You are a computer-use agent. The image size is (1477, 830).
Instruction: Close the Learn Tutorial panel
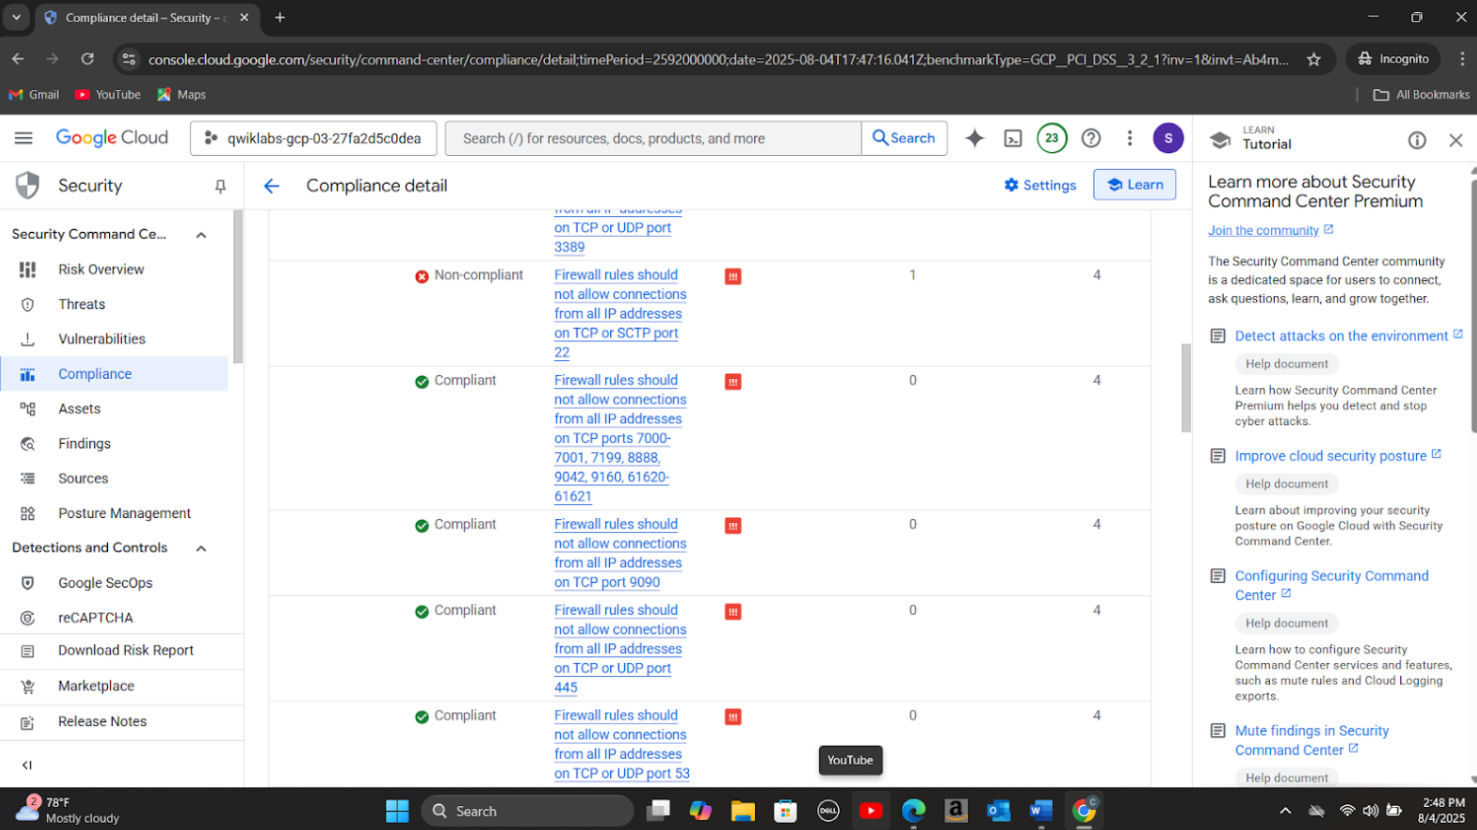(x=1456, y=140)
